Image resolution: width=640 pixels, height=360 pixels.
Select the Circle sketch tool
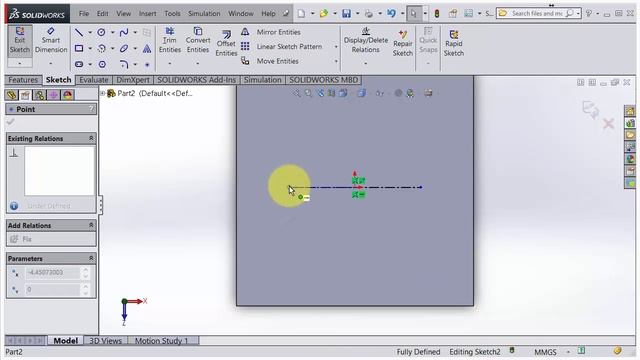(101, 32)
